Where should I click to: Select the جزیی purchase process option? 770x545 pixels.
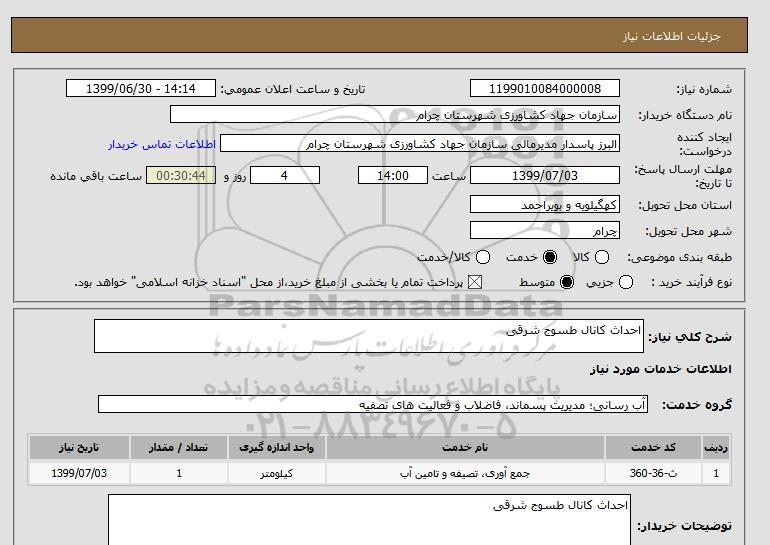626,283
